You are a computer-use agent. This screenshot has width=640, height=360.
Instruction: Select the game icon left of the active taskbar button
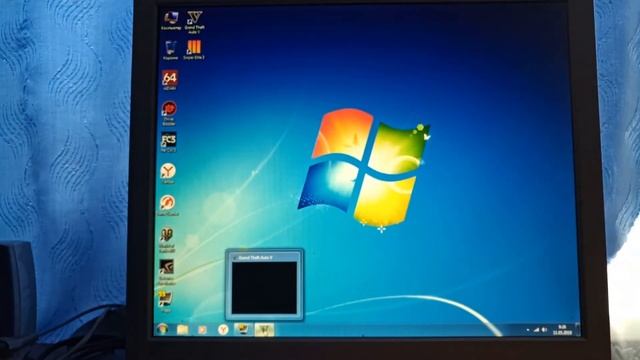tap(243, 329)
